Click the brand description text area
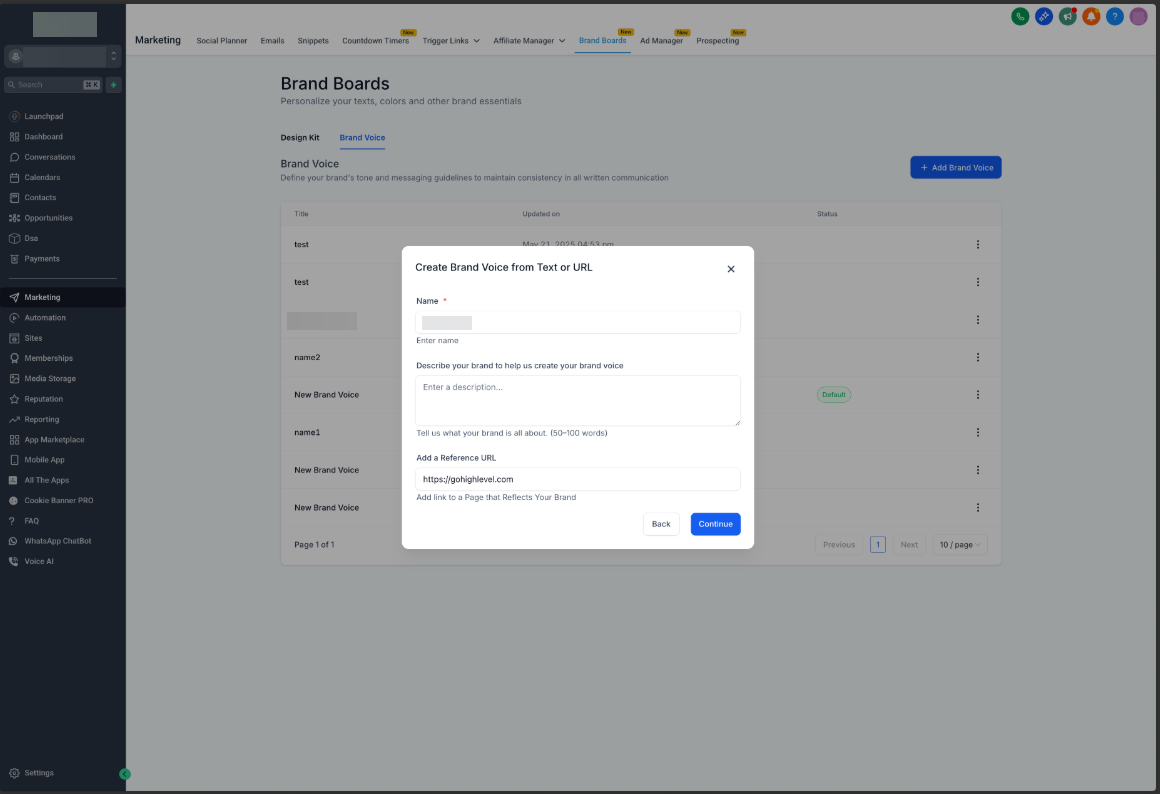Image resolution: width=1160 pixels, height=794 pixels. [578, 401]
